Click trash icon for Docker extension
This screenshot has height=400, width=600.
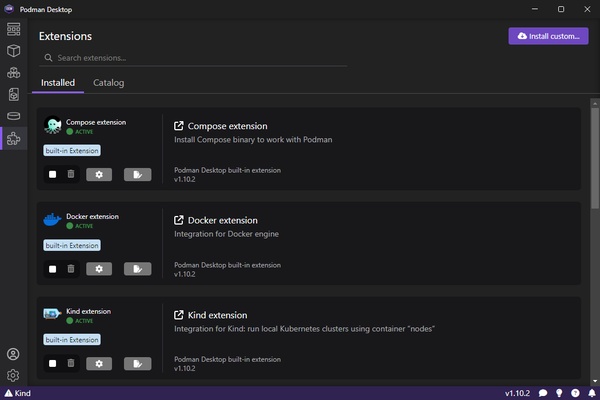tap(71, 269)
